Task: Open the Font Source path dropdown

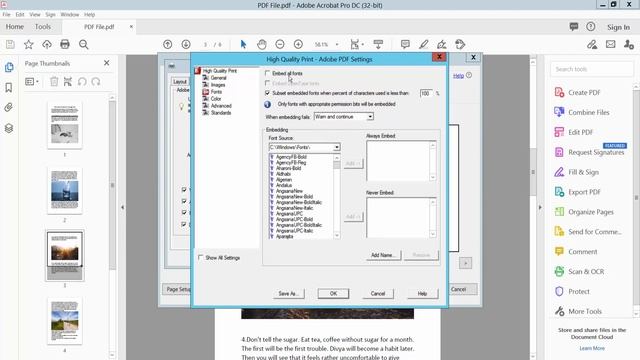Action: 304,147
